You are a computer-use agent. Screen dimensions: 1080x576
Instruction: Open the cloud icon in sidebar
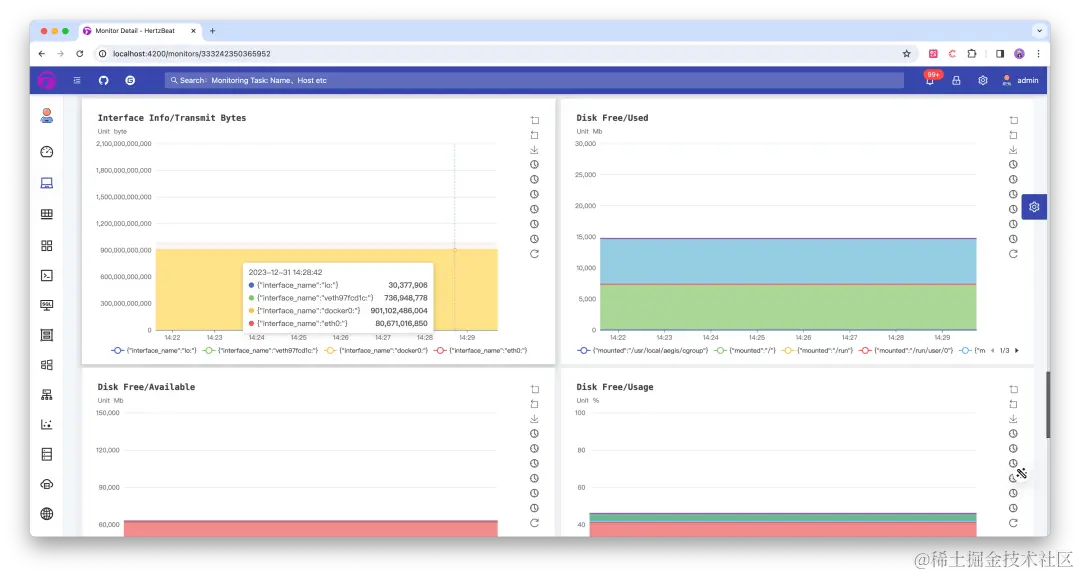coord(46,484)
